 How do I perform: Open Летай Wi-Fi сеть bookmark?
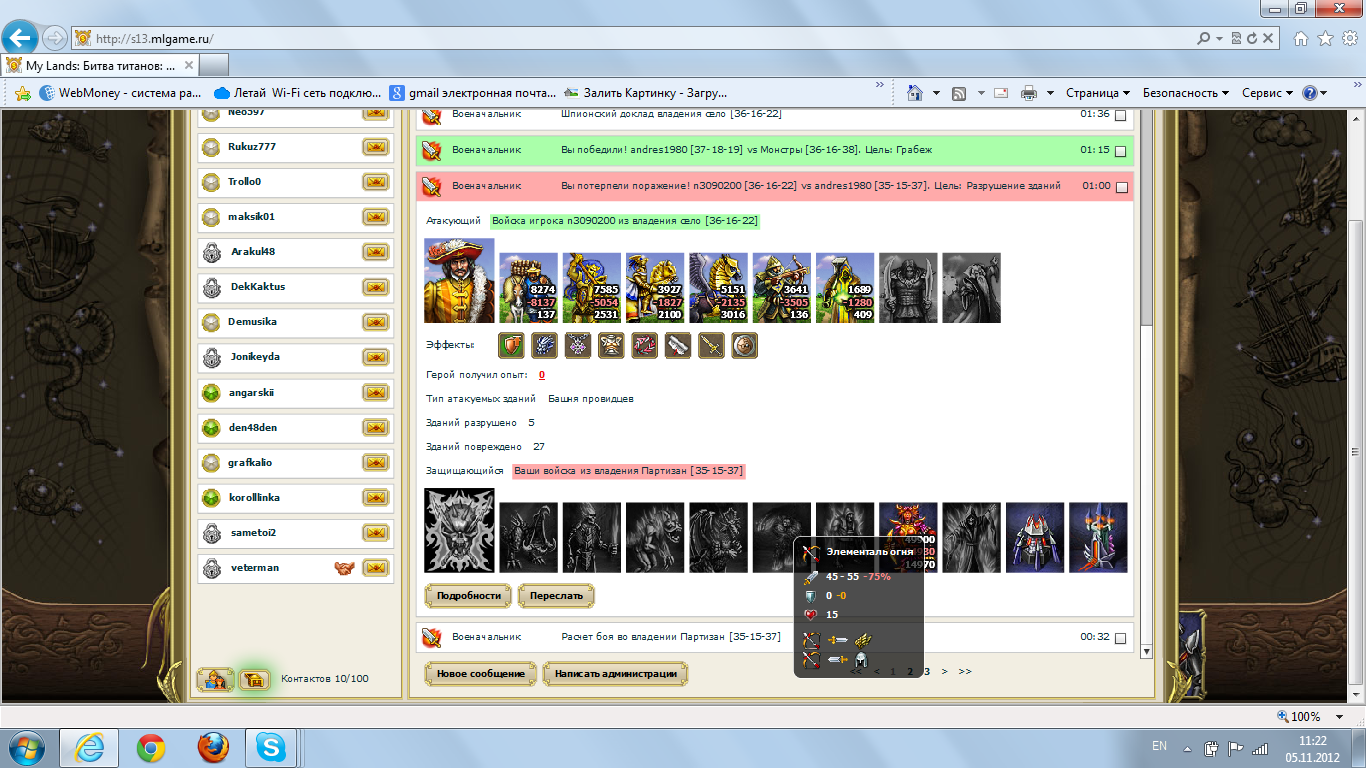click(x=298, y=93)
